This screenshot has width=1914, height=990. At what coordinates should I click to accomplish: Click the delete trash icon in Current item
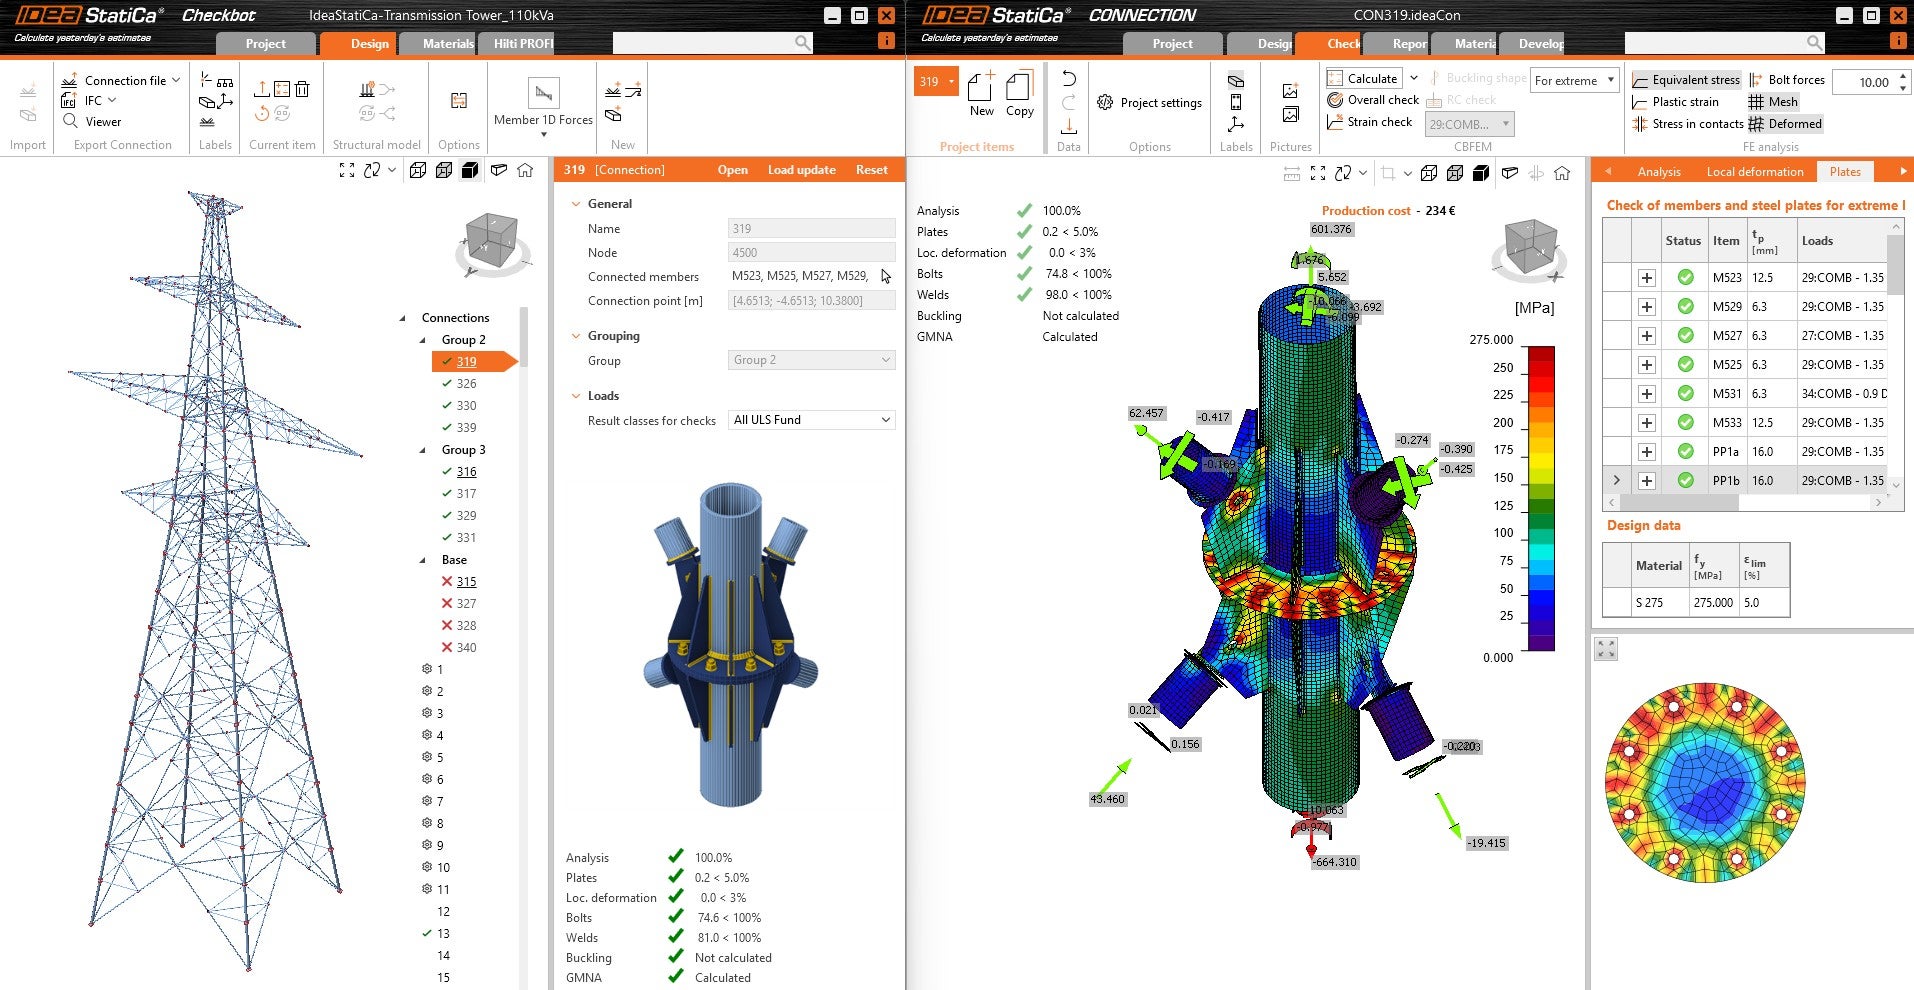(x=302, y=89)
